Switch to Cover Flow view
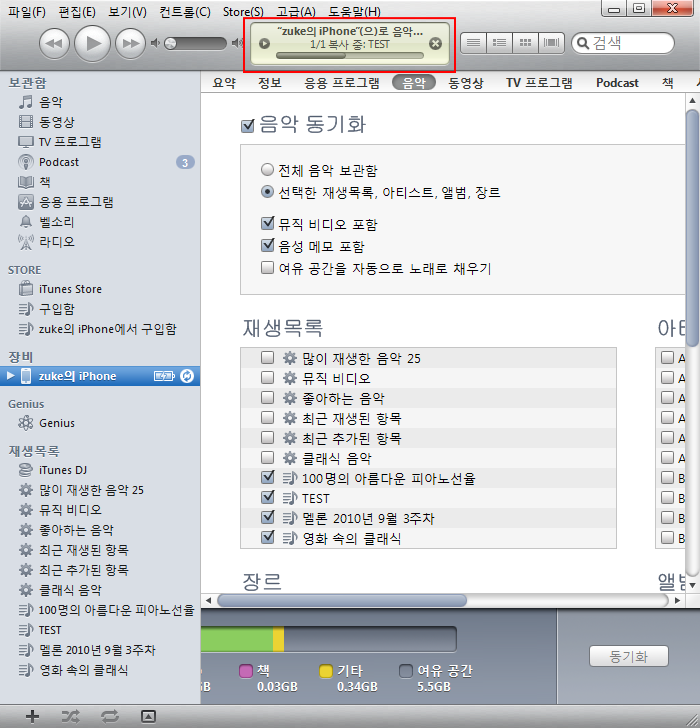 pos(551,43)
